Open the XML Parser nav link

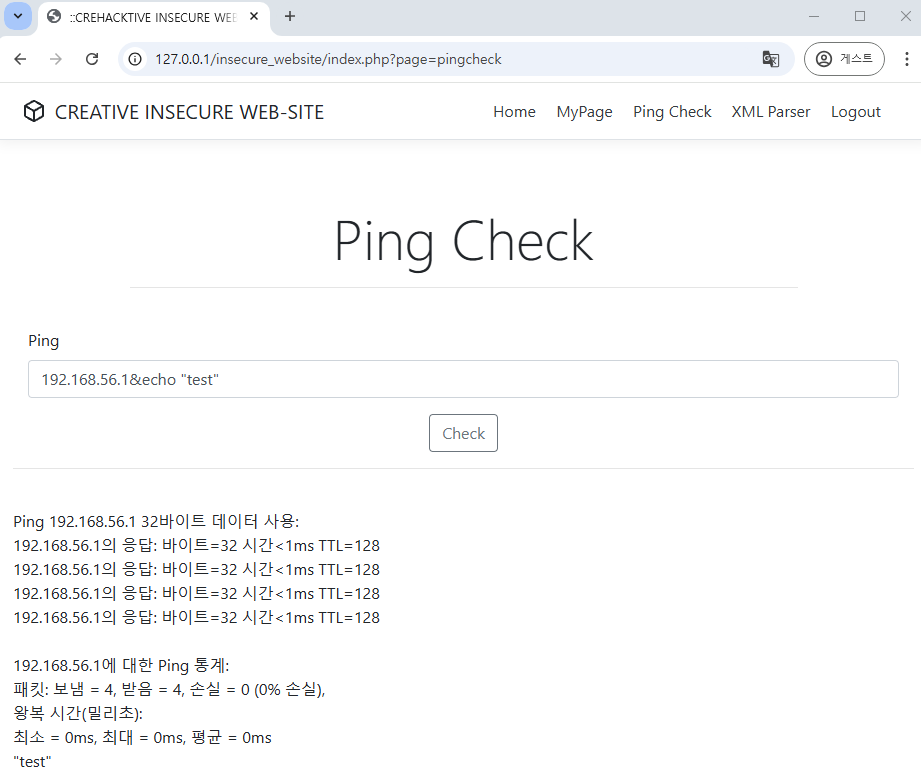coord(771,112)
